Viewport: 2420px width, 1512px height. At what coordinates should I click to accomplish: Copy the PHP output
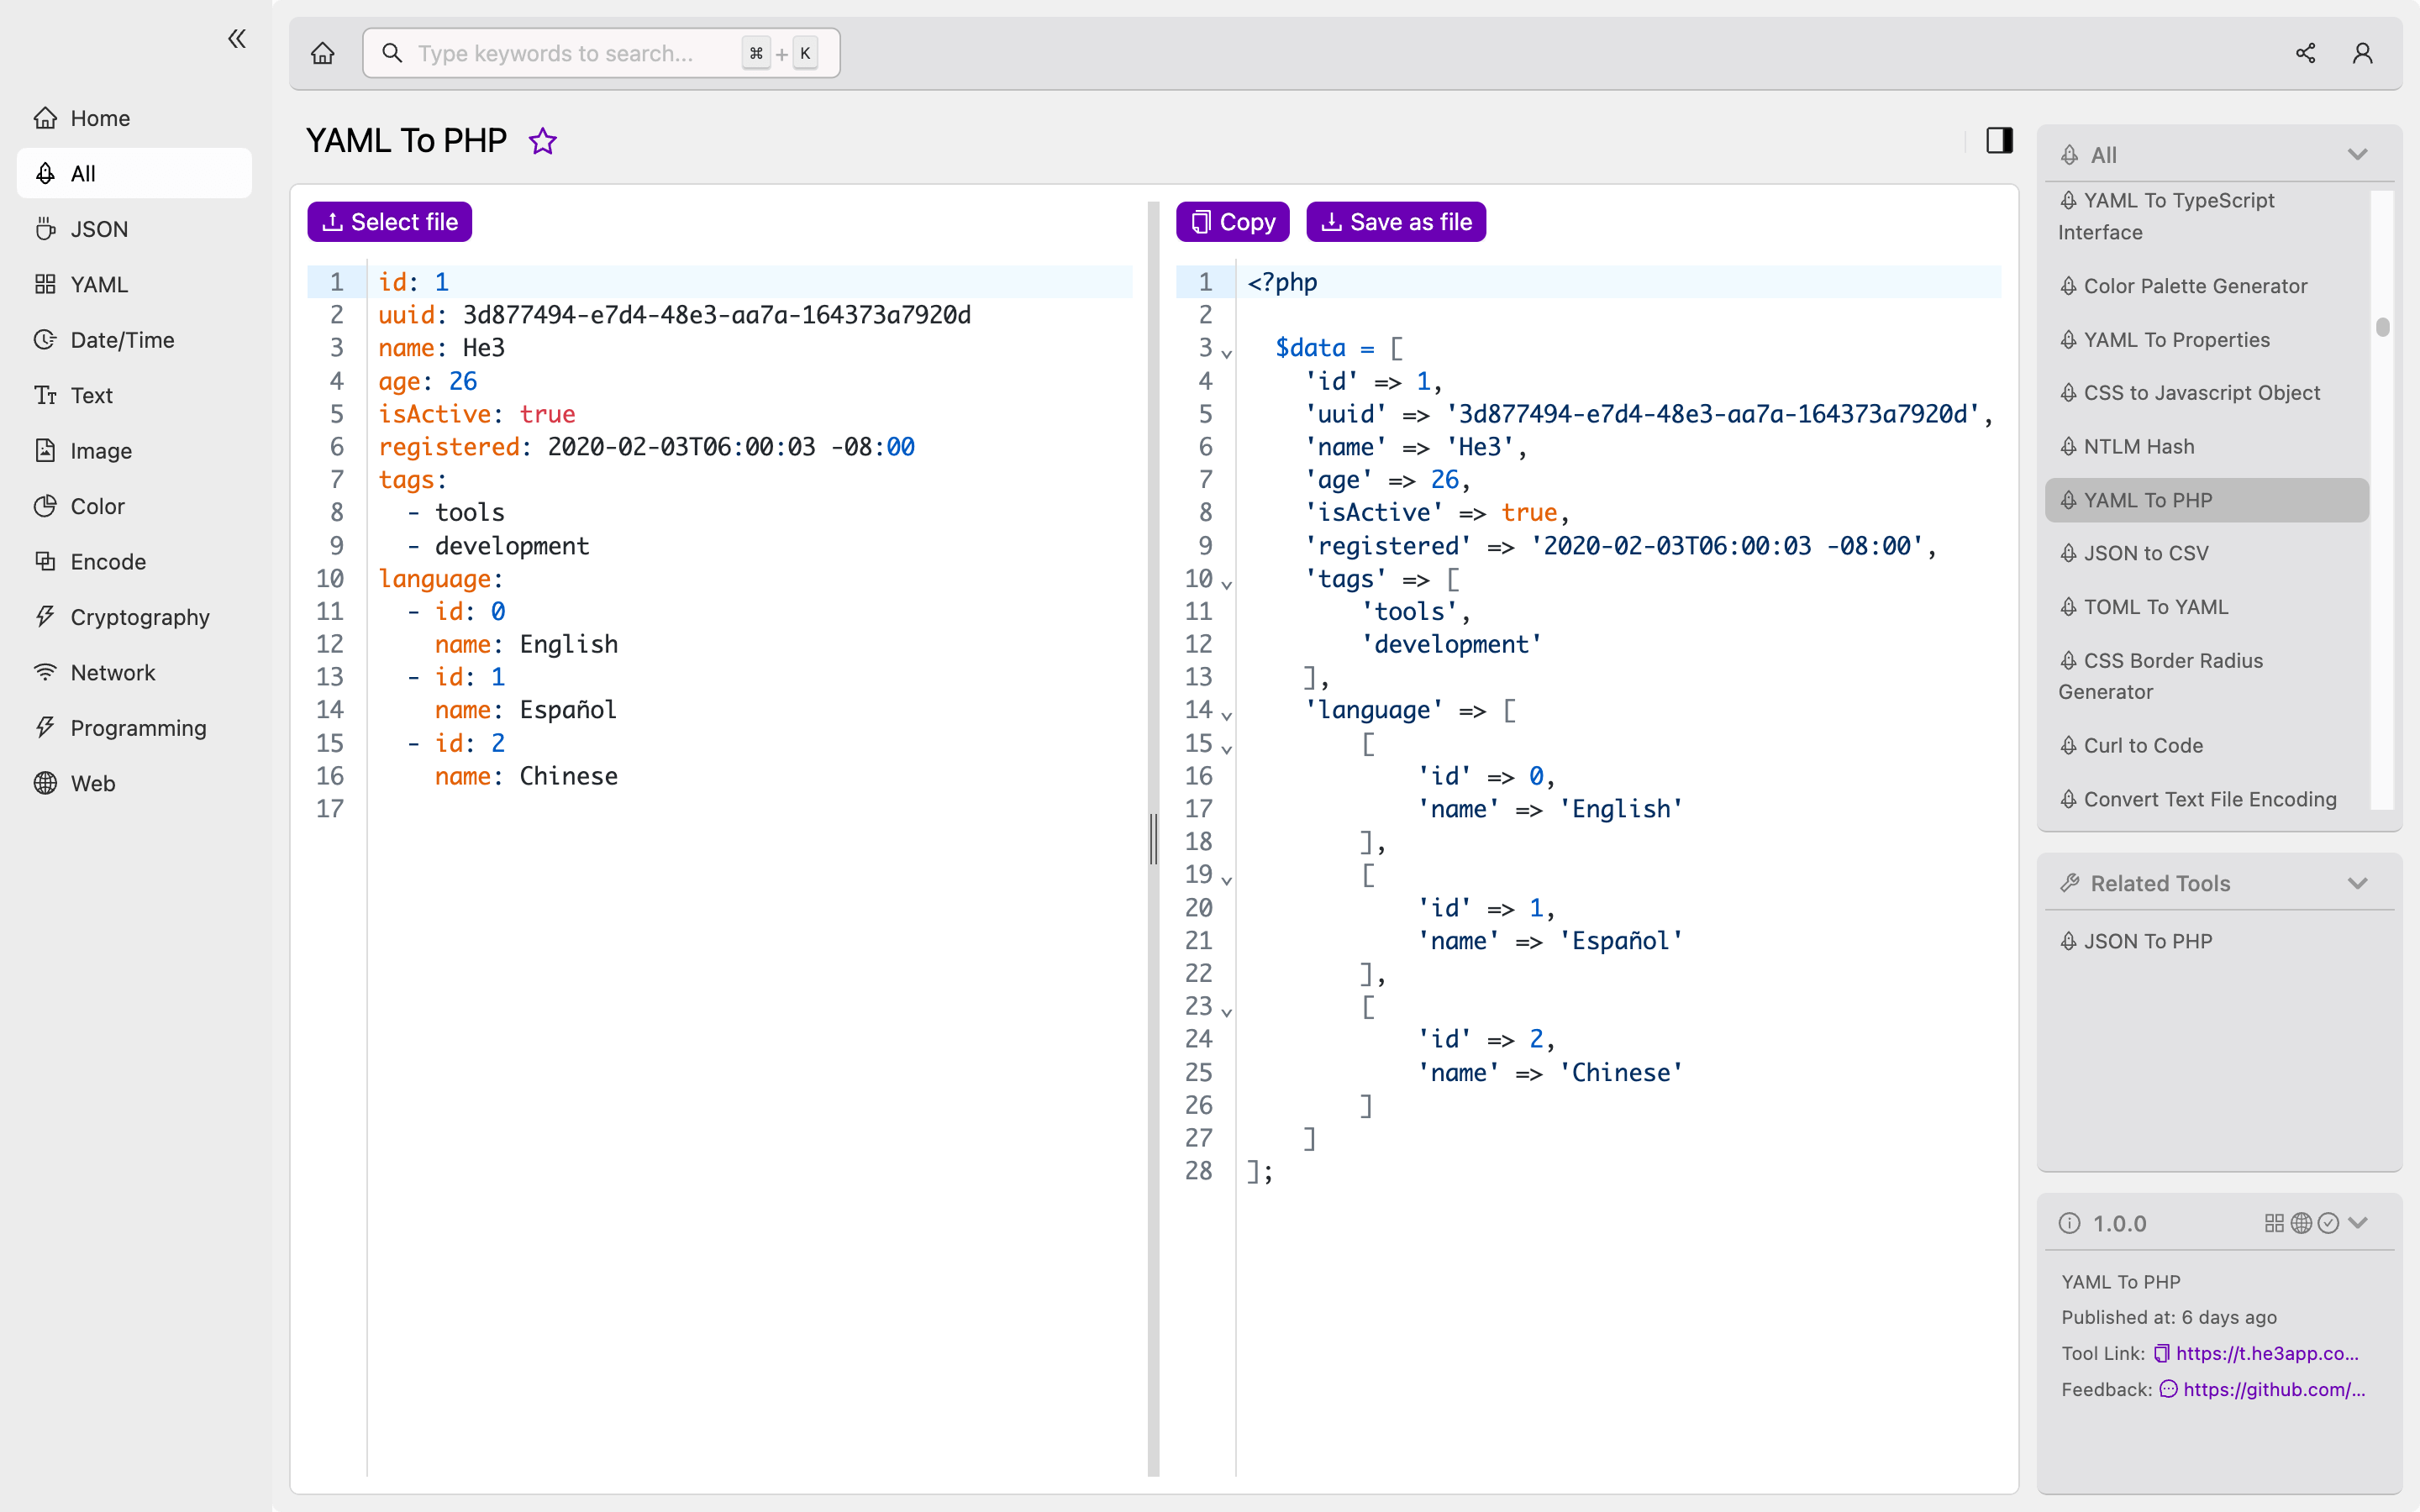(x=1232, y=222)
